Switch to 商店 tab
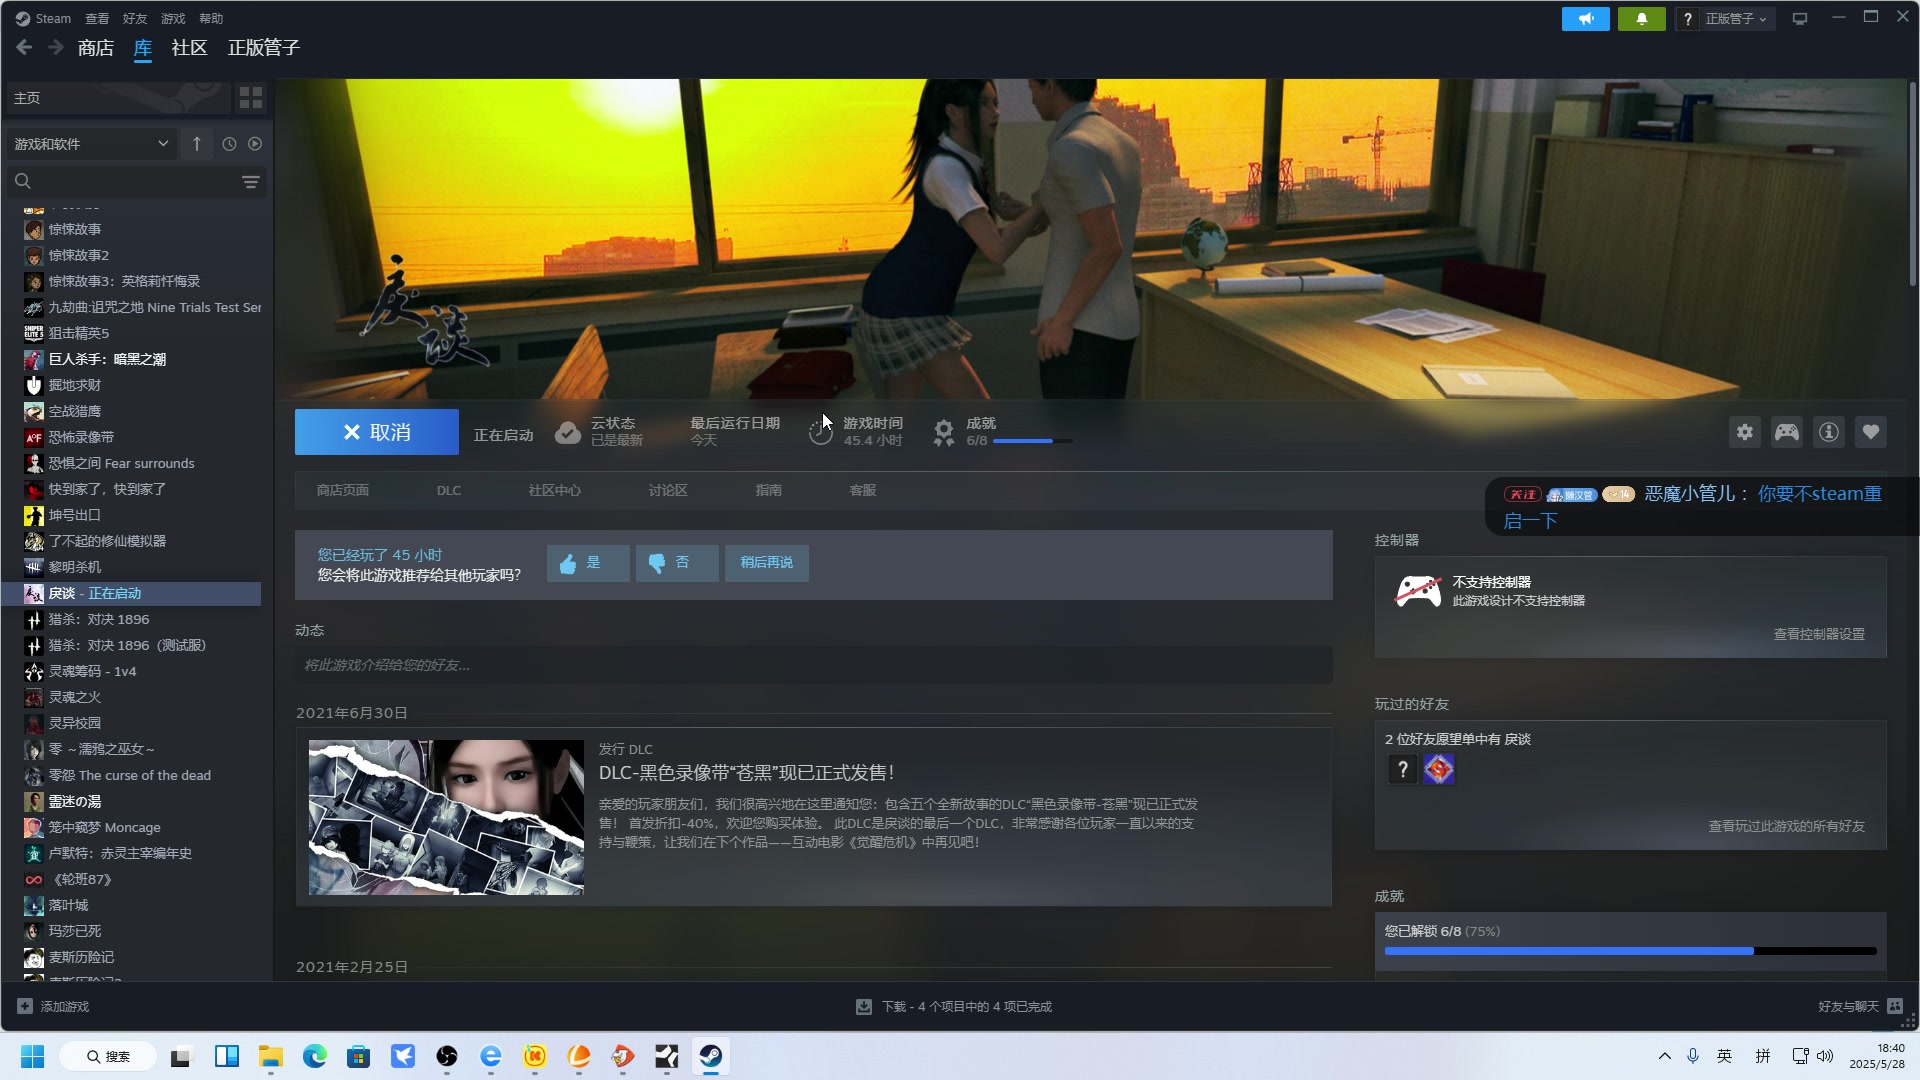This screenshot has height=1080, width=1920. [96, 47]
